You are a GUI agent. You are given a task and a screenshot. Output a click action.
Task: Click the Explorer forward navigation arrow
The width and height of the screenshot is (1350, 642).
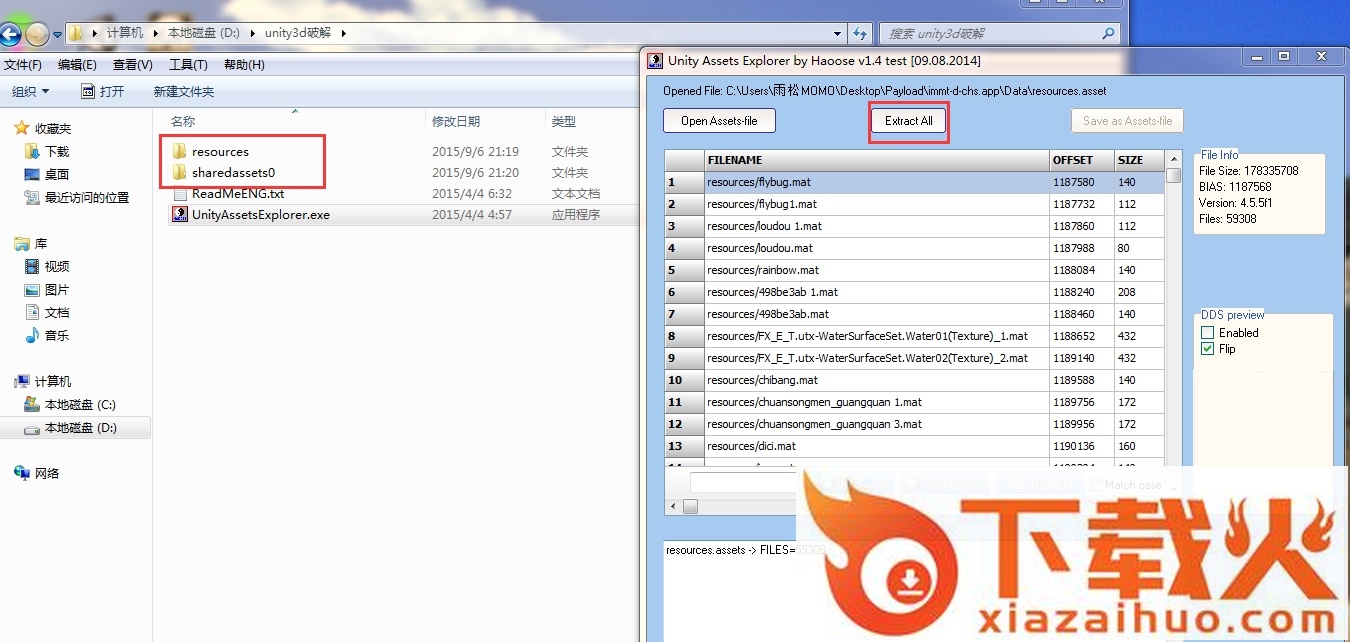tap(37, 35)
